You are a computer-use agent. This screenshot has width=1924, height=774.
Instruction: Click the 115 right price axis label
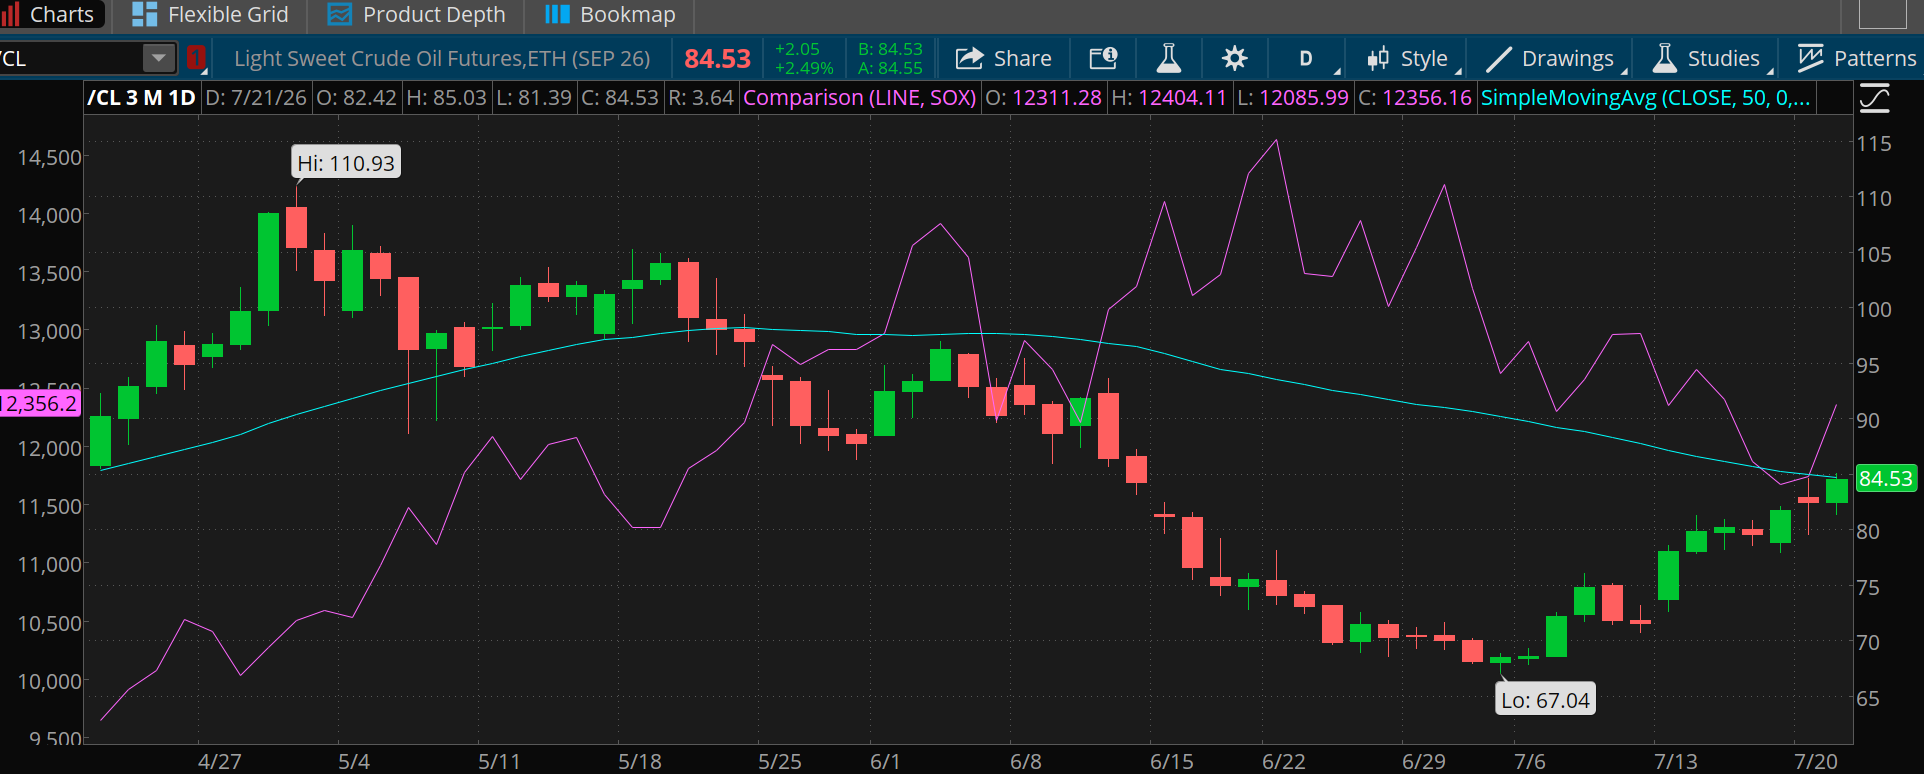coord(1874,144)
